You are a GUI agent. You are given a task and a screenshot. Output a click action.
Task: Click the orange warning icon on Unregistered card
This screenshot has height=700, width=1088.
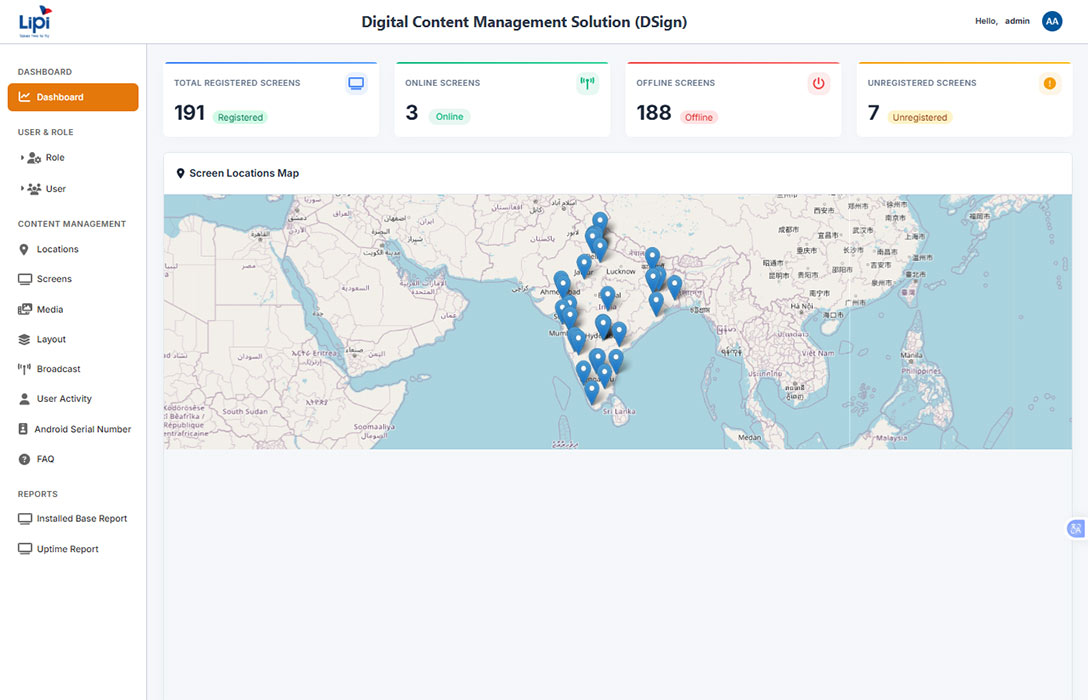click(1050, 83)
